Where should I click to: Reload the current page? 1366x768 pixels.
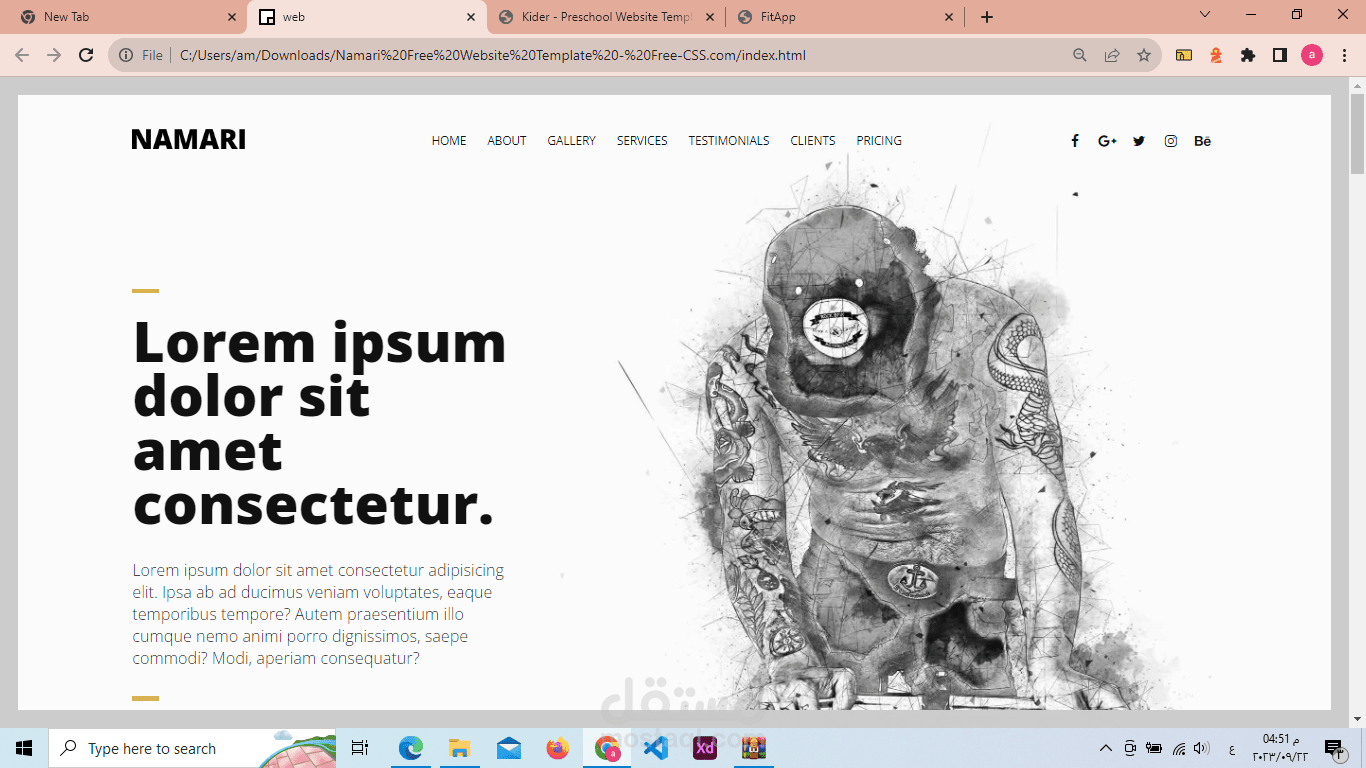[x=86, y=55]
